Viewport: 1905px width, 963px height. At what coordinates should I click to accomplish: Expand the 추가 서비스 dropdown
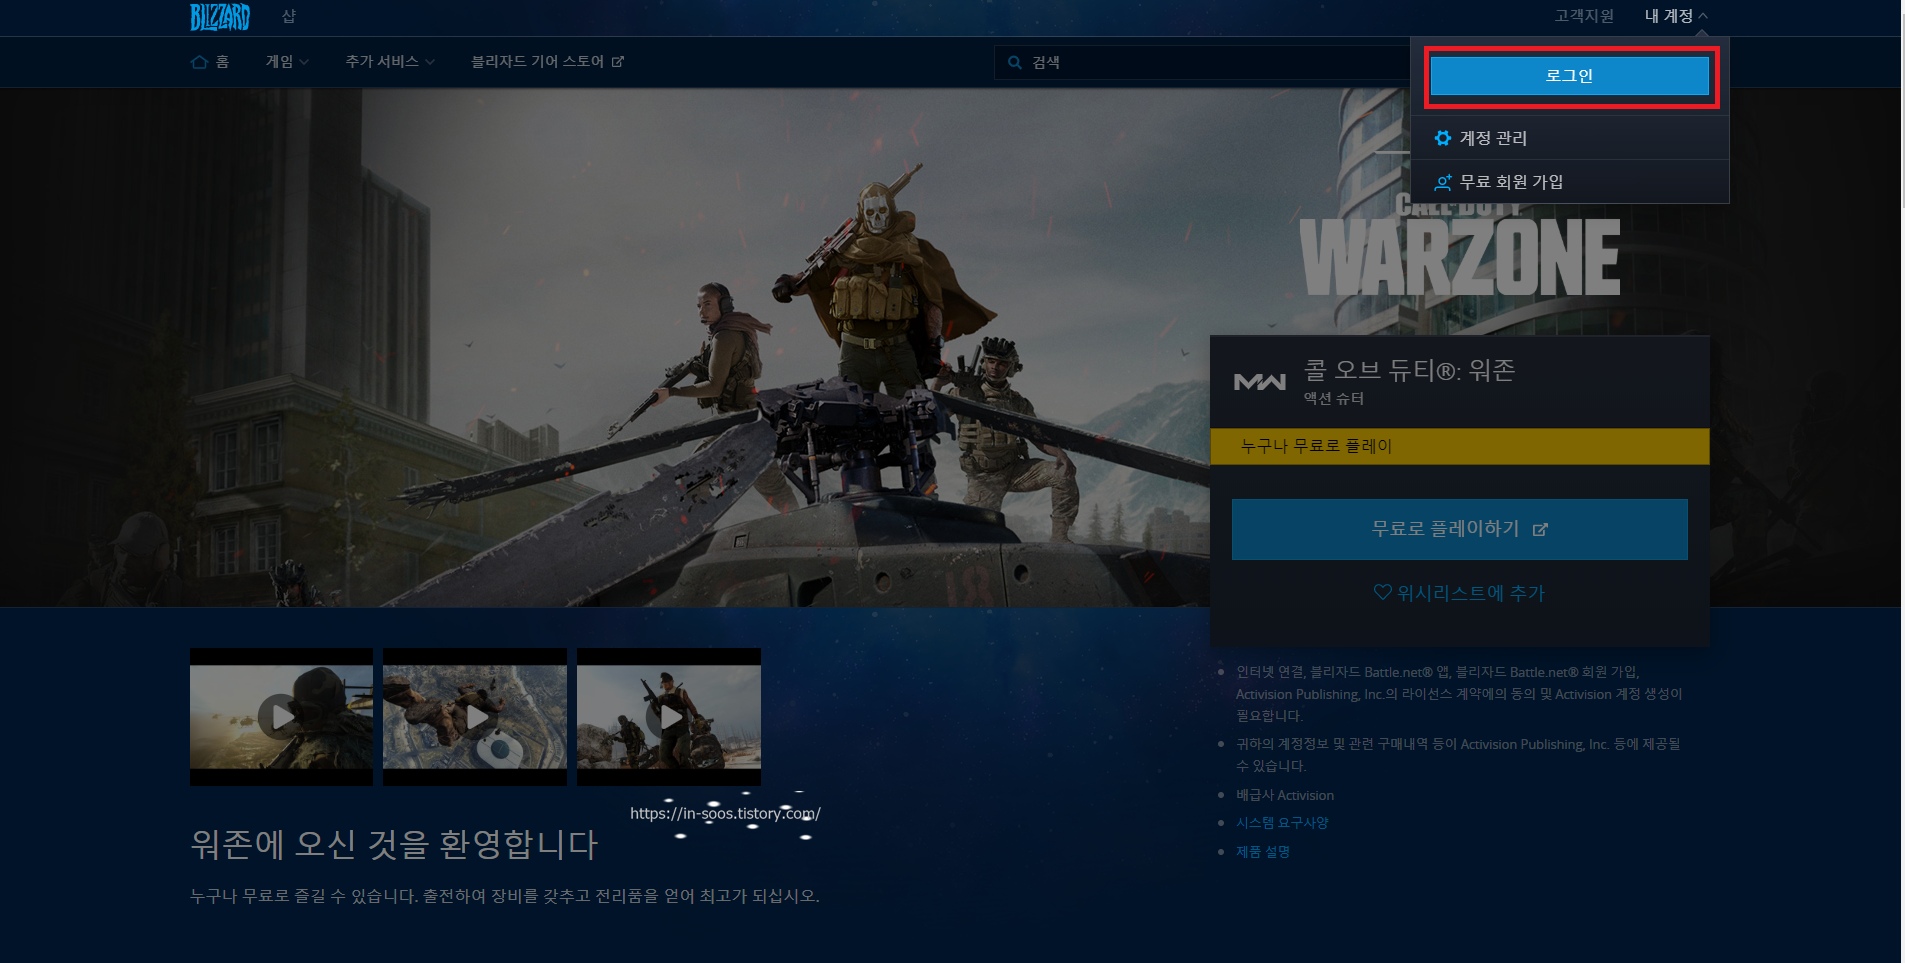point(390,62)
